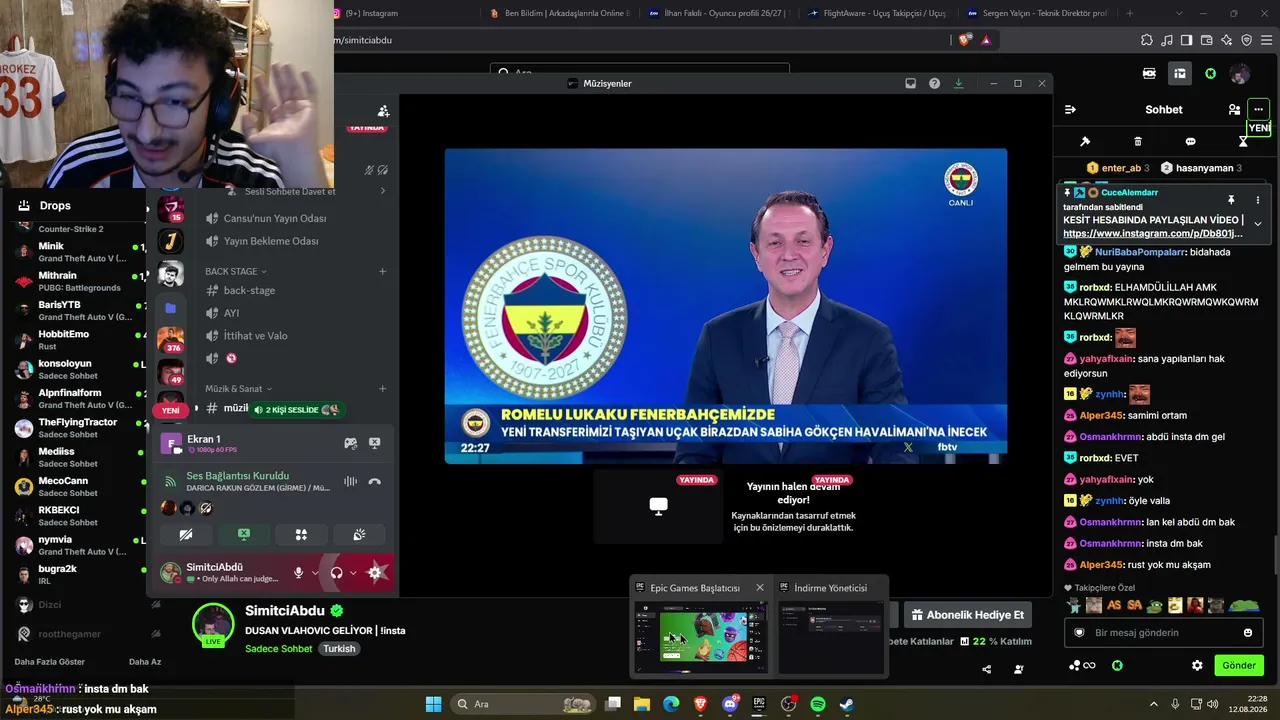This screenshot has height=720, width=1280.
Task: Select the Instagram browser tab
Action: pos(400,13)
